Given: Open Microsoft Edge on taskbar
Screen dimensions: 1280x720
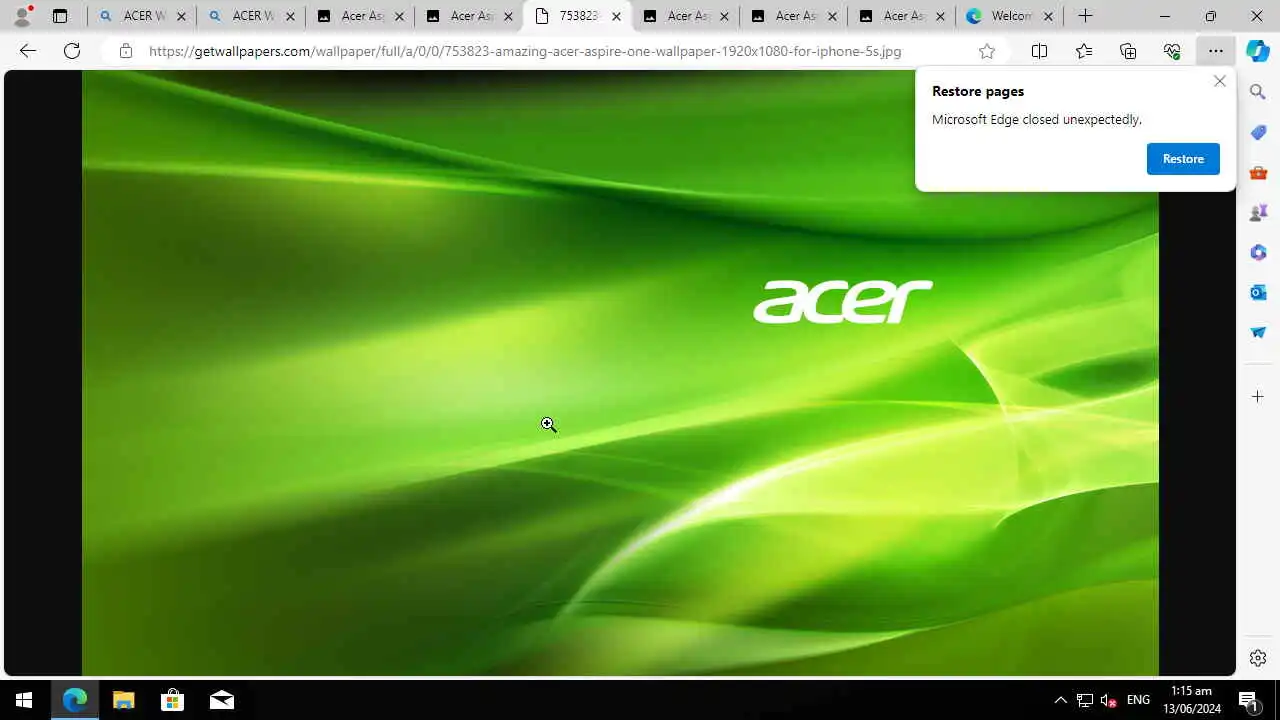Looking at the screenshot, I should pyautogui.click(x=75, y=700).
